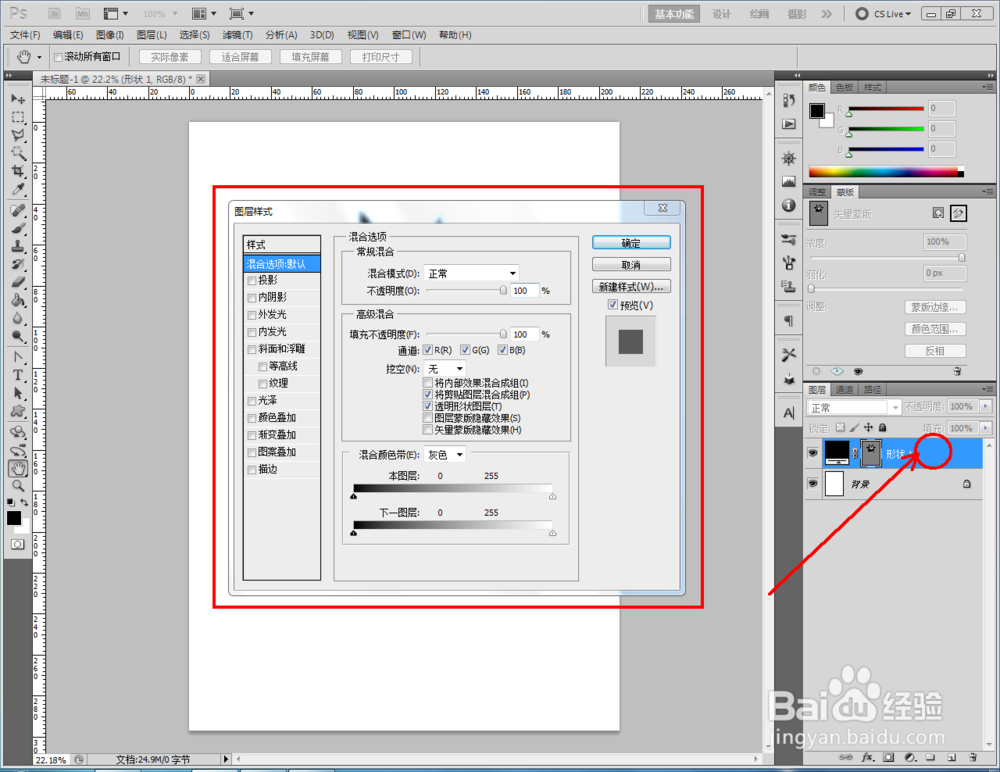
Task: Select the Crop tool
Action: [x=18, y=171]
